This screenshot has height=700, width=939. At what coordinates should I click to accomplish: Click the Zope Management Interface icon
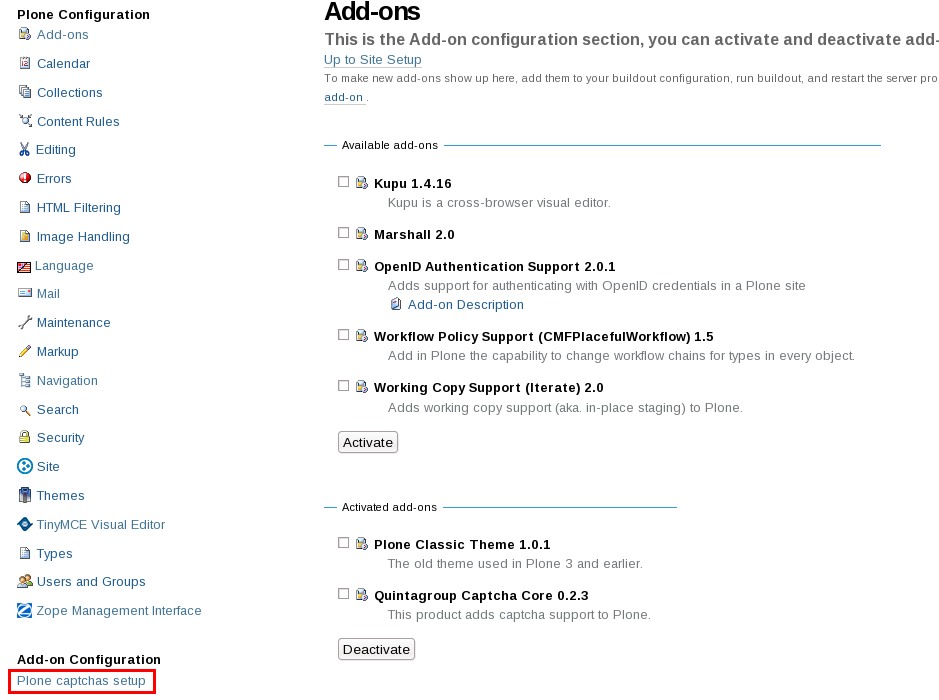[25, 610]
